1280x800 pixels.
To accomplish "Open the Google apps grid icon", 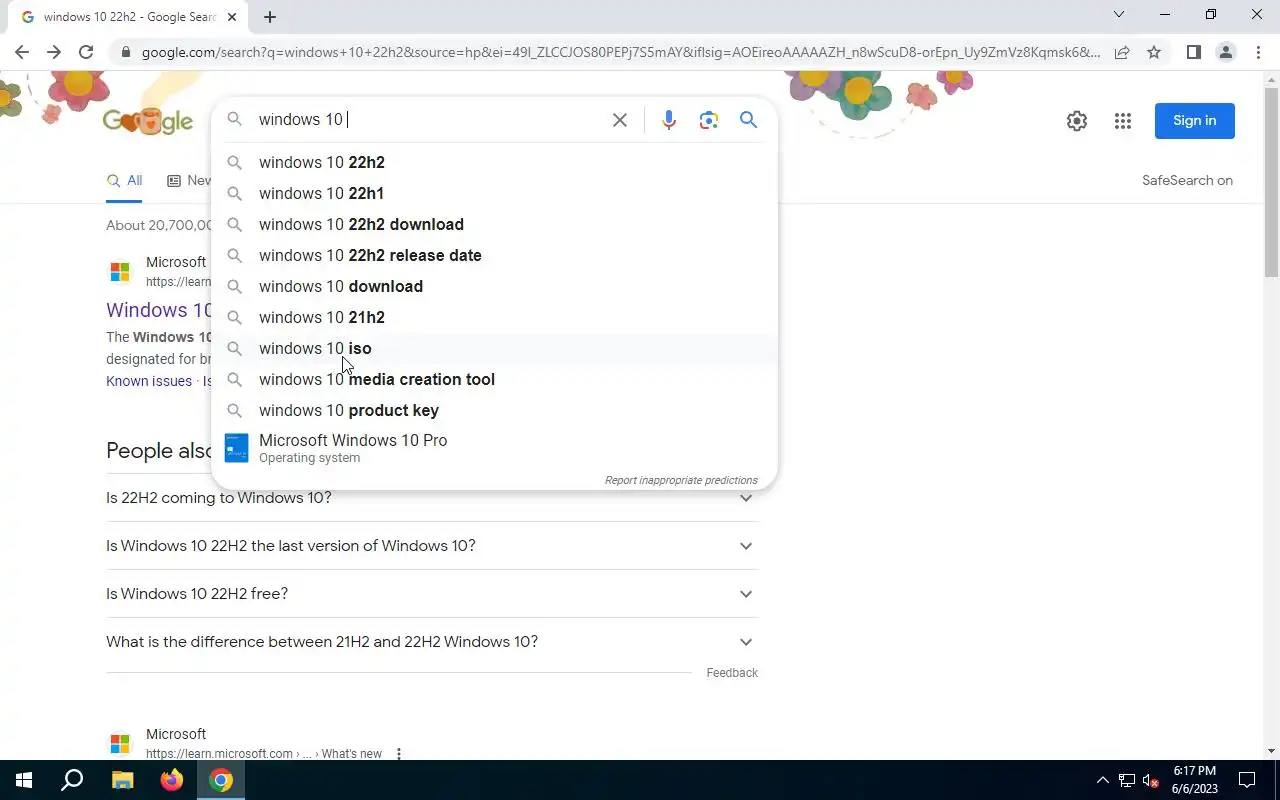I will pos(1123,121).
